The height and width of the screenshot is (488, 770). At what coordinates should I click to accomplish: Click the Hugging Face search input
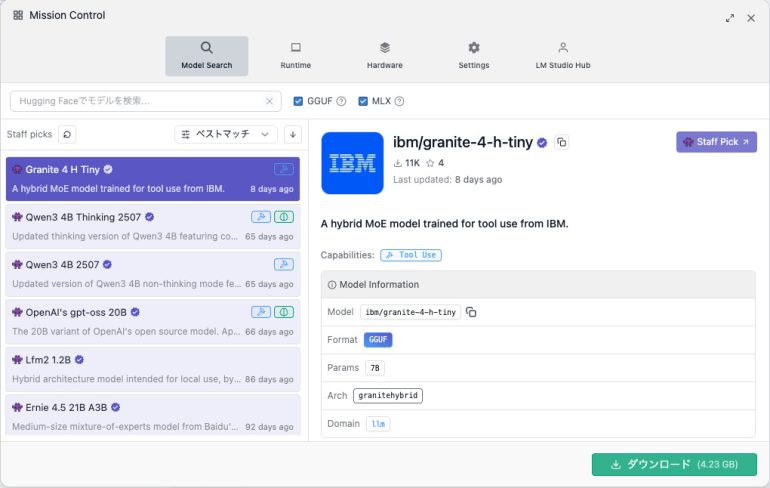[135, 101]
